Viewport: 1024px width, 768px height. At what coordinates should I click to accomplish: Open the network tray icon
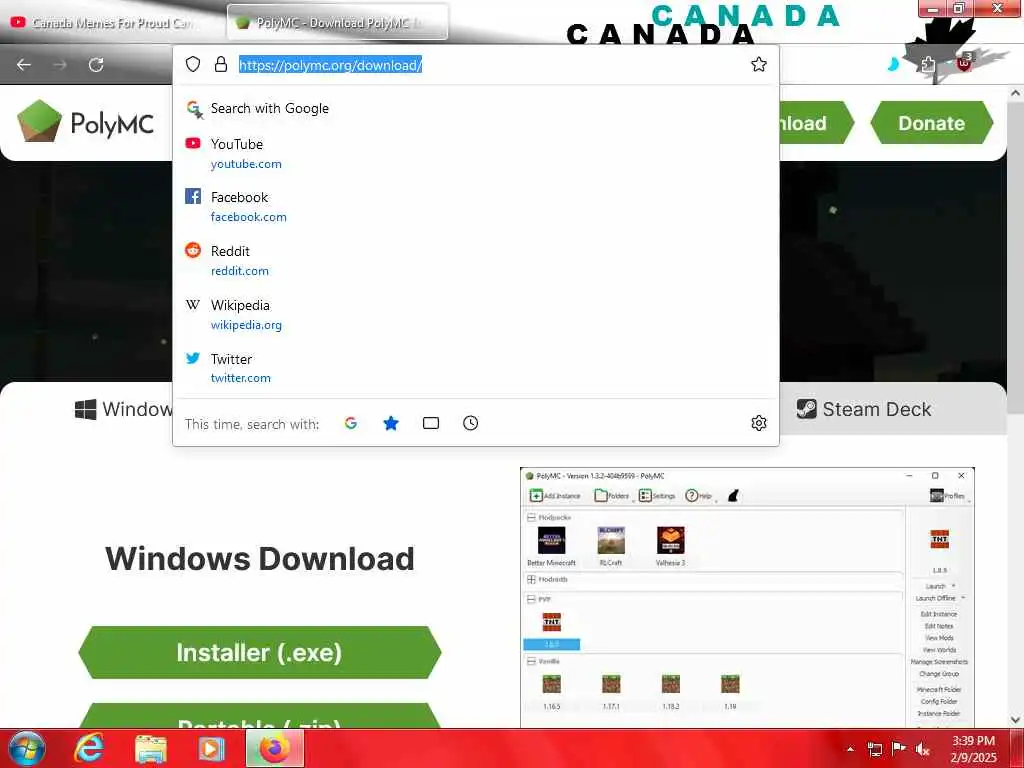point(874,749)
